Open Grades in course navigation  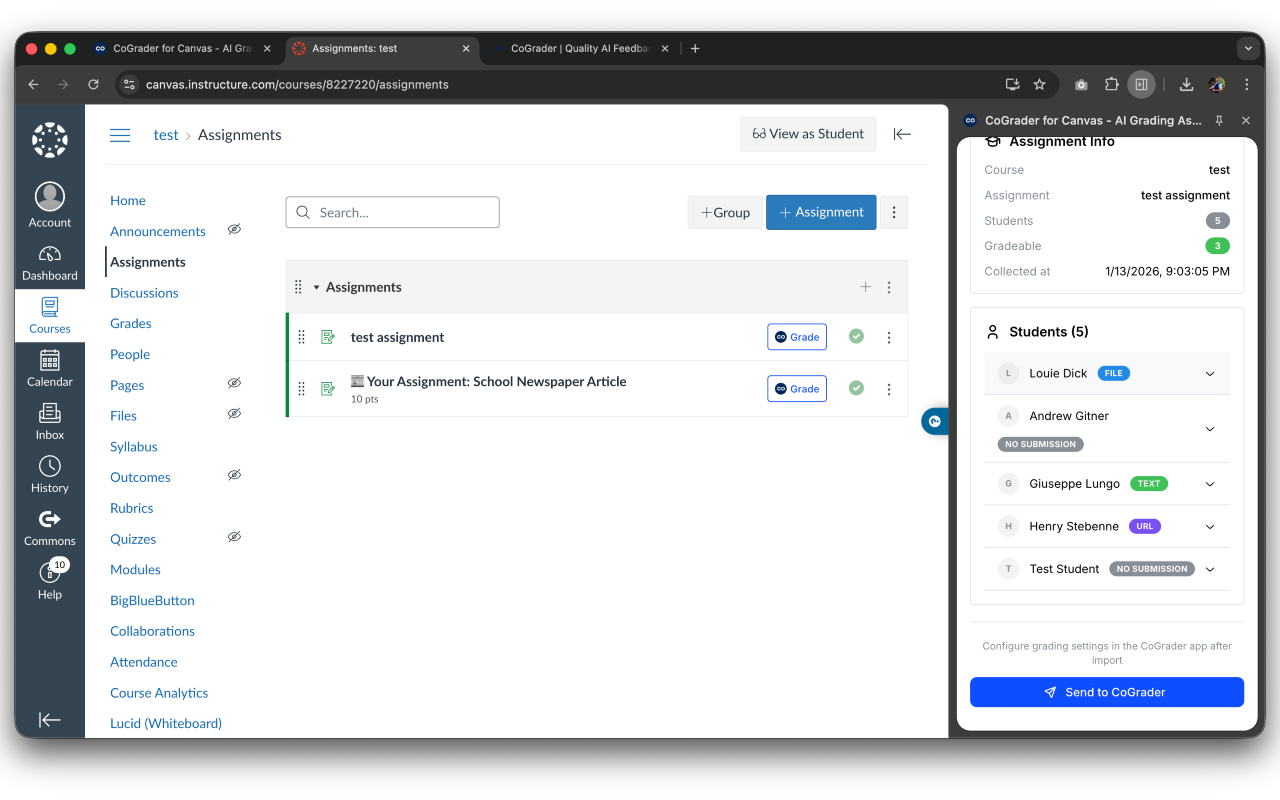131,323
